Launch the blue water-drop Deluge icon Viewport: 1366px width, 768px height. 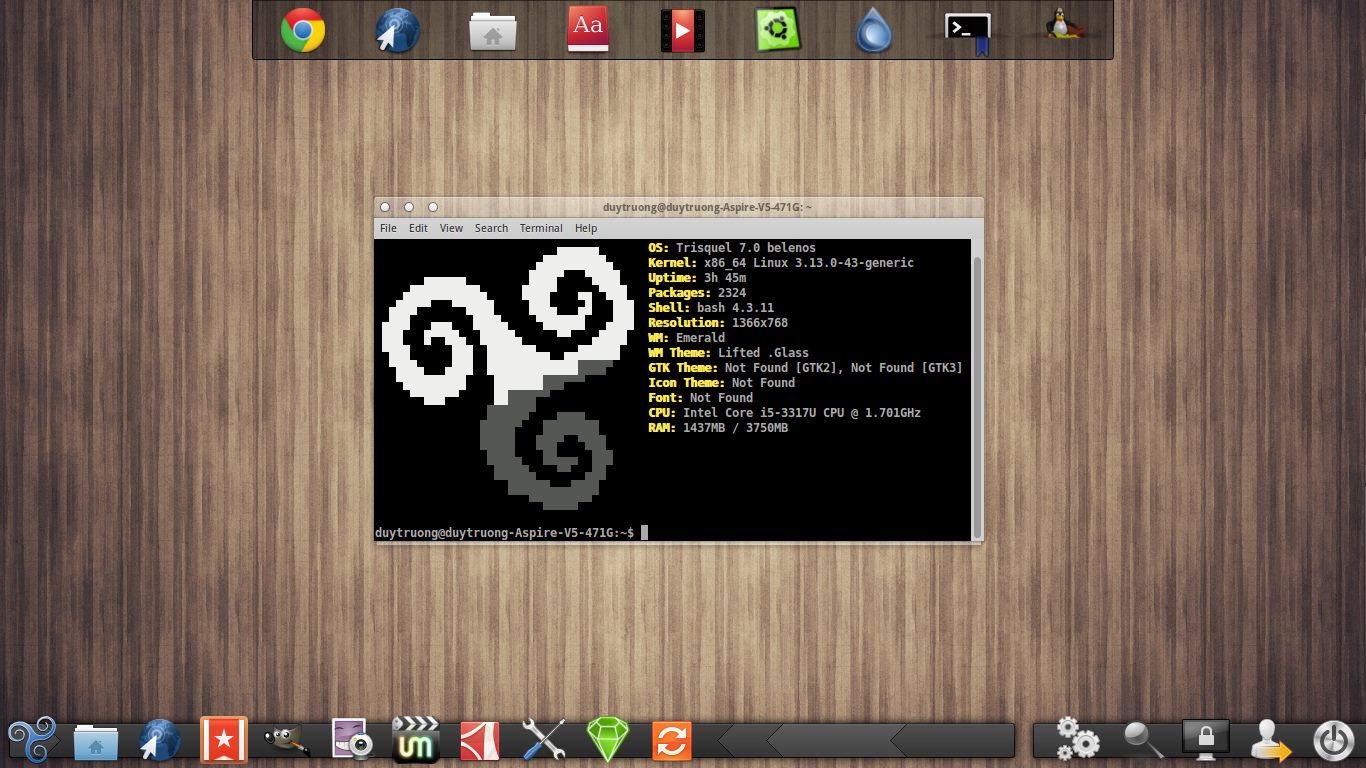point(873,30)
